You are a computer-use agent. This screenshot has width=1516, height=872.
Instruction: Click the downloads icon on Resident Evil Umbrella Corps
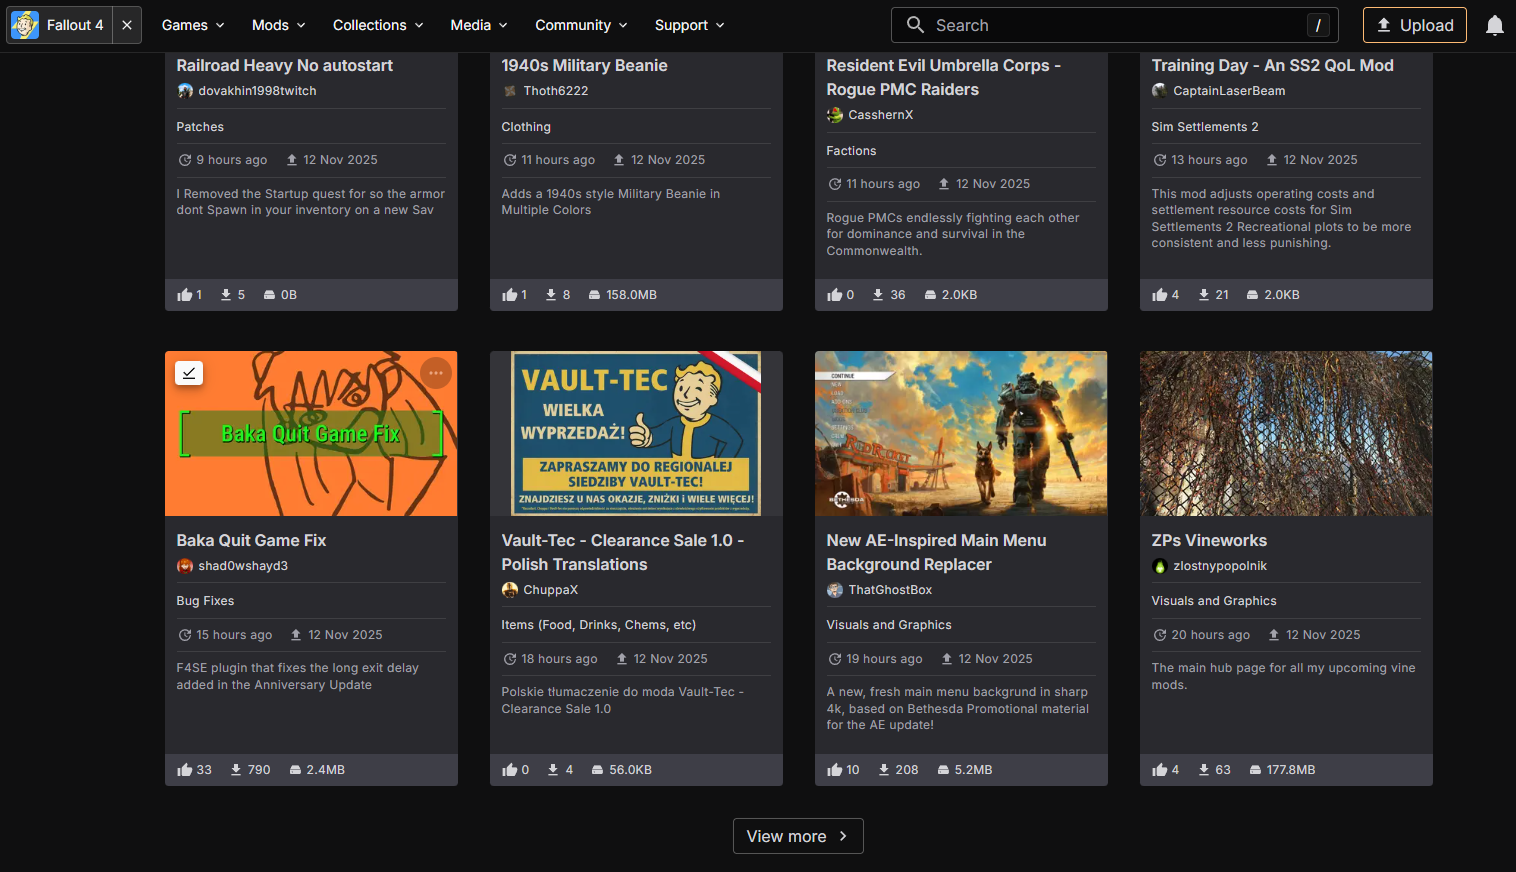pos(878,295)
